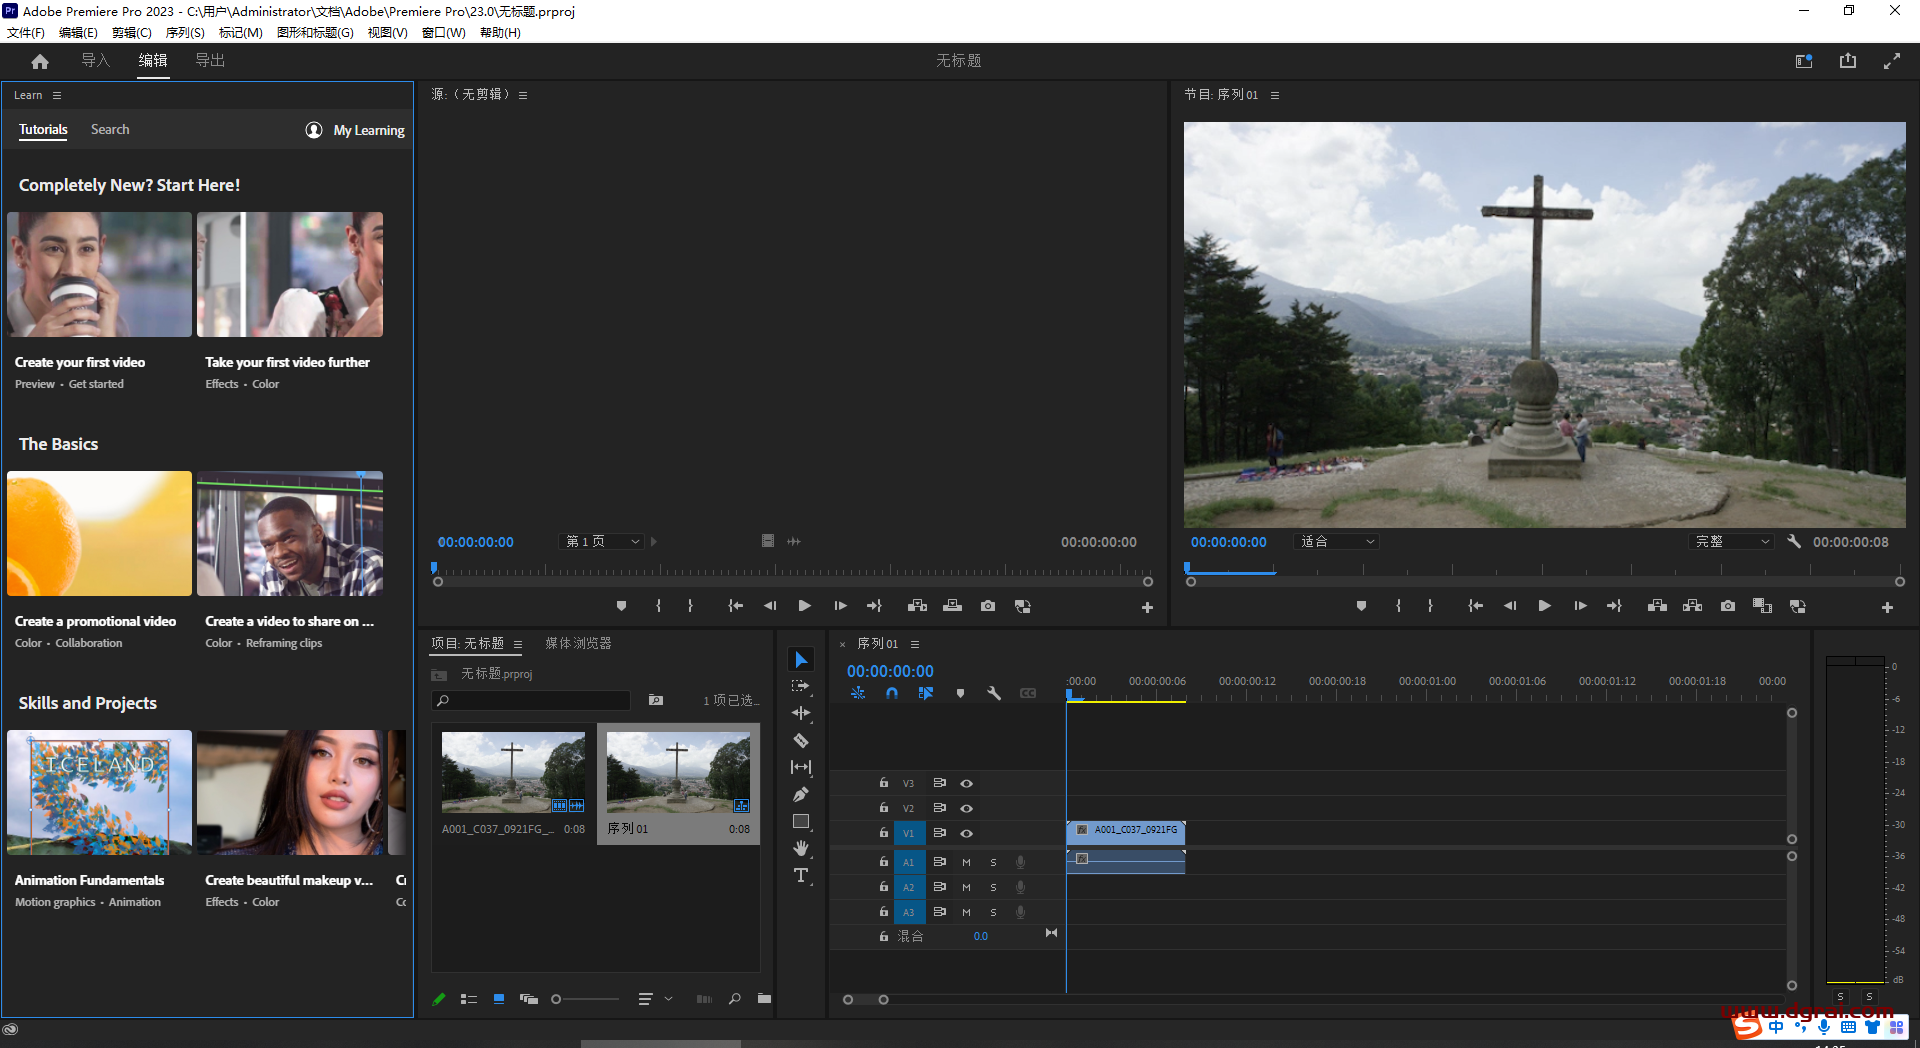
Task: Select the Type tool
Action: pos(800,875)
